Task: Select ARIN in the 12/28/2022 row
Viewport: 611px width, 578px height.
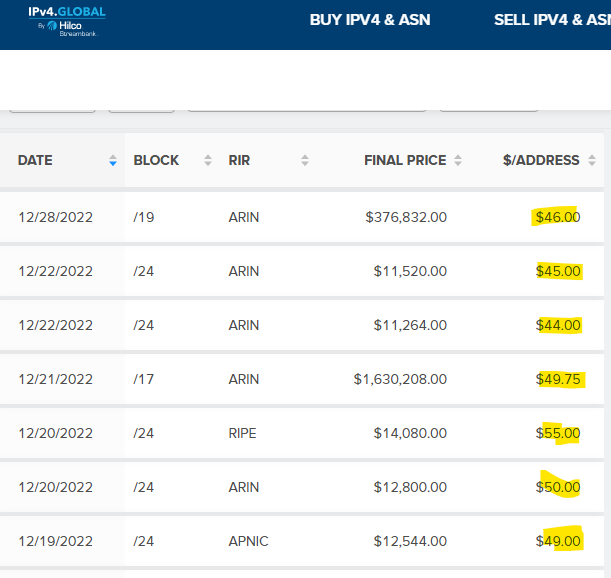Action: pyautogui.click(x=244, y=217)
